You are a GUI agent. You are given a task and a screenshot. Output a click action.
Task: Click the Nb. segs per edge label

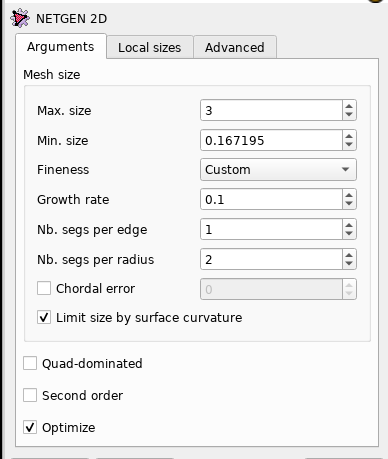[x=92, y=230]
